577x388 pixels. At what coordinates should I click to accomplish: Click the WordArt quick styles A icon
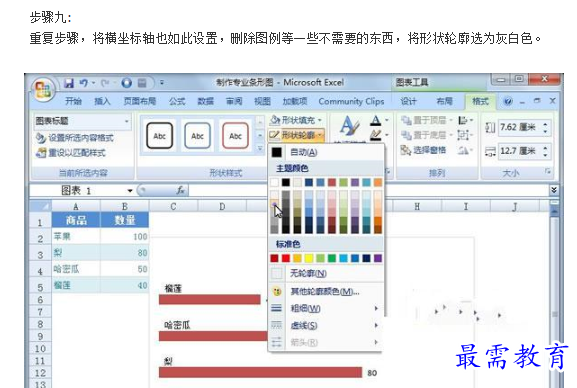coord(349,126)
